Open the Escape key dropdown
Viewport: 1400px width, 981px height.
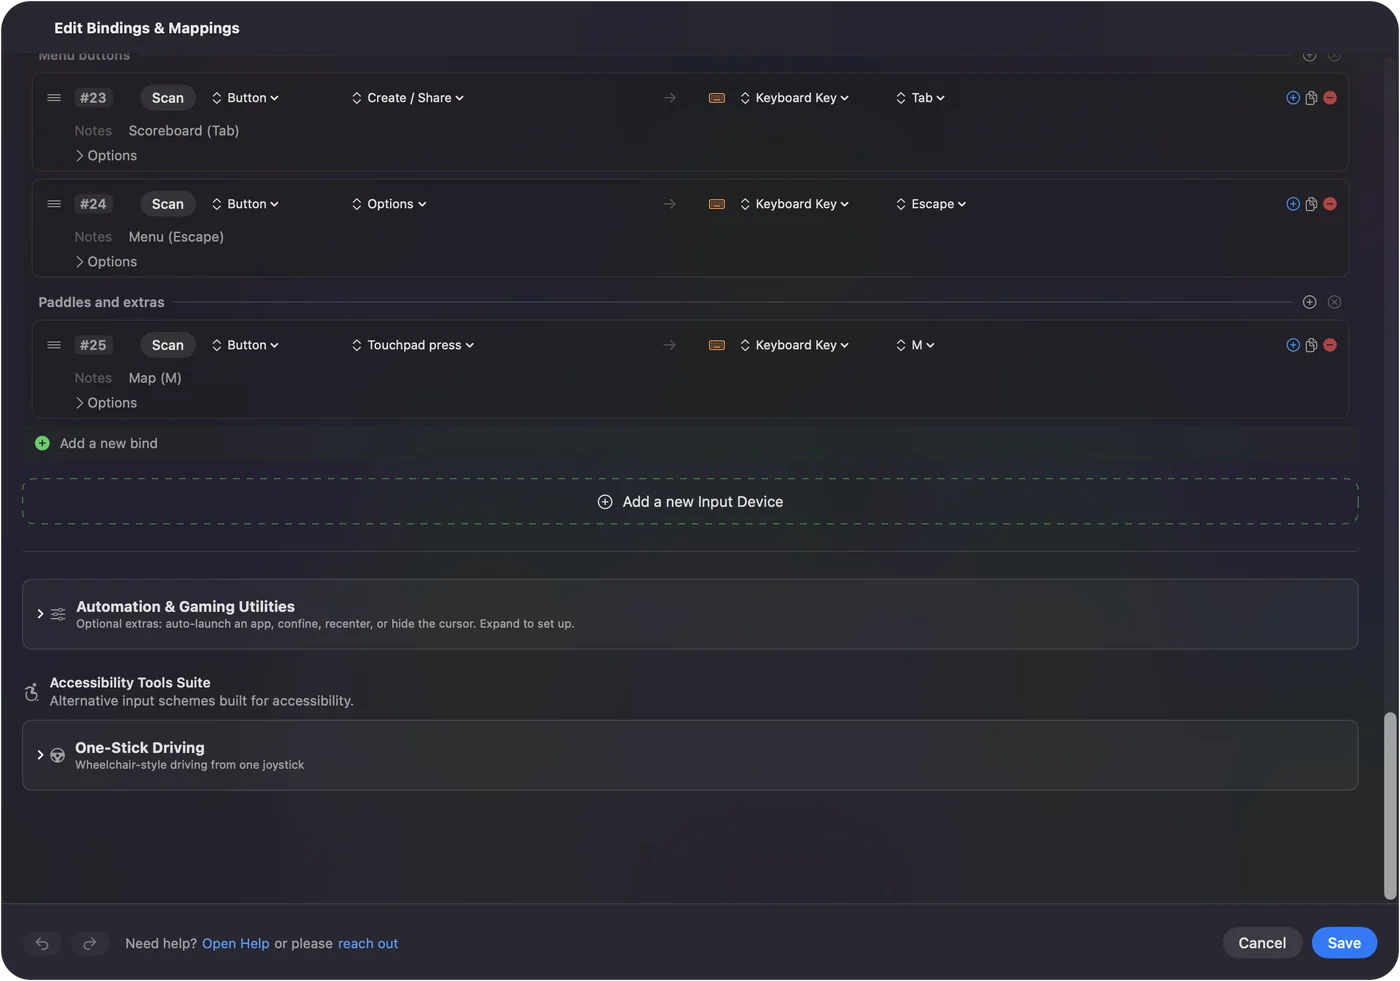(931, 204)
